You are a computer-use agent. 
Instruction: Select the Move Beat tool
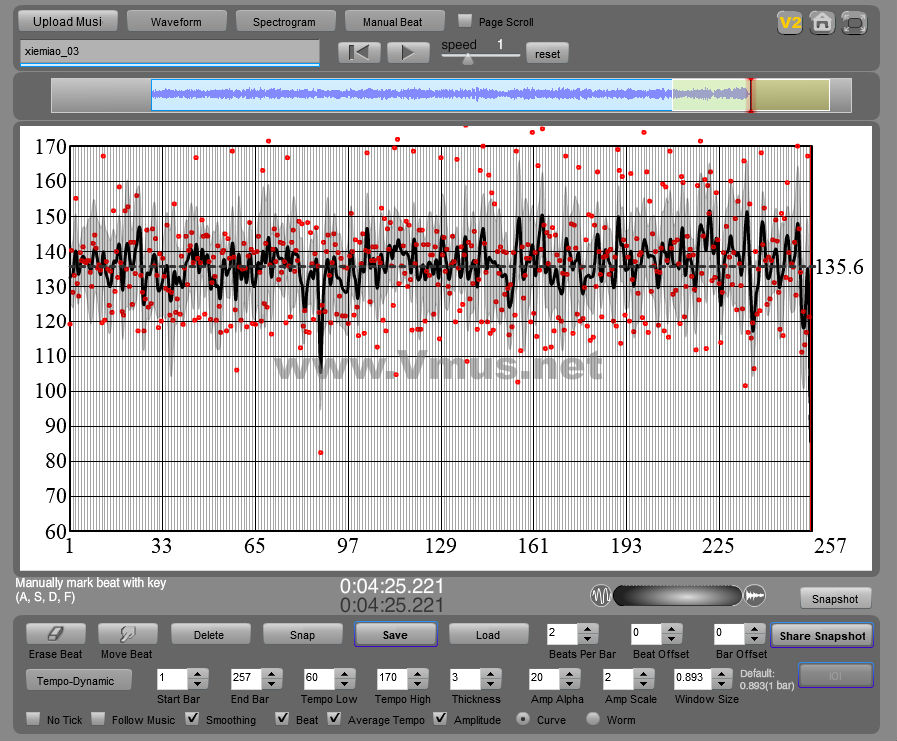click(127, 633)
